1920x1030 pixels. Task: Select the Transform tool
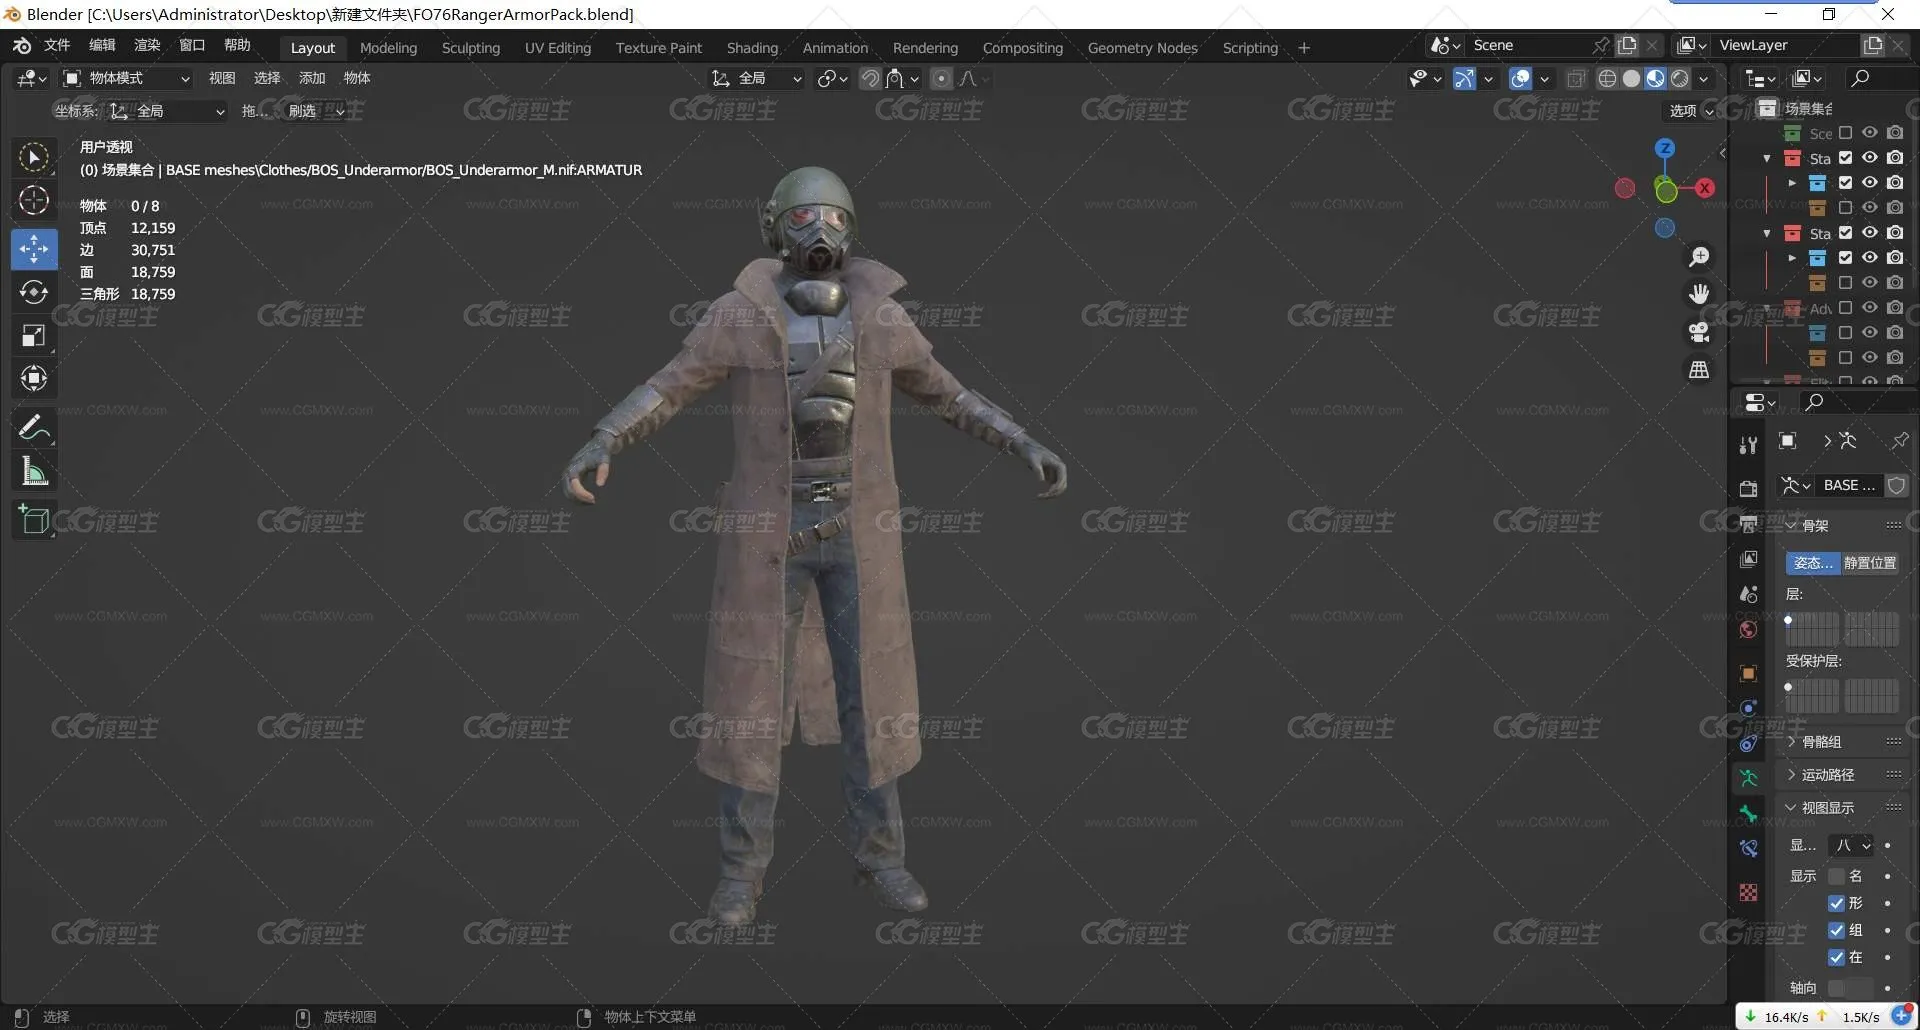(34, 379)
